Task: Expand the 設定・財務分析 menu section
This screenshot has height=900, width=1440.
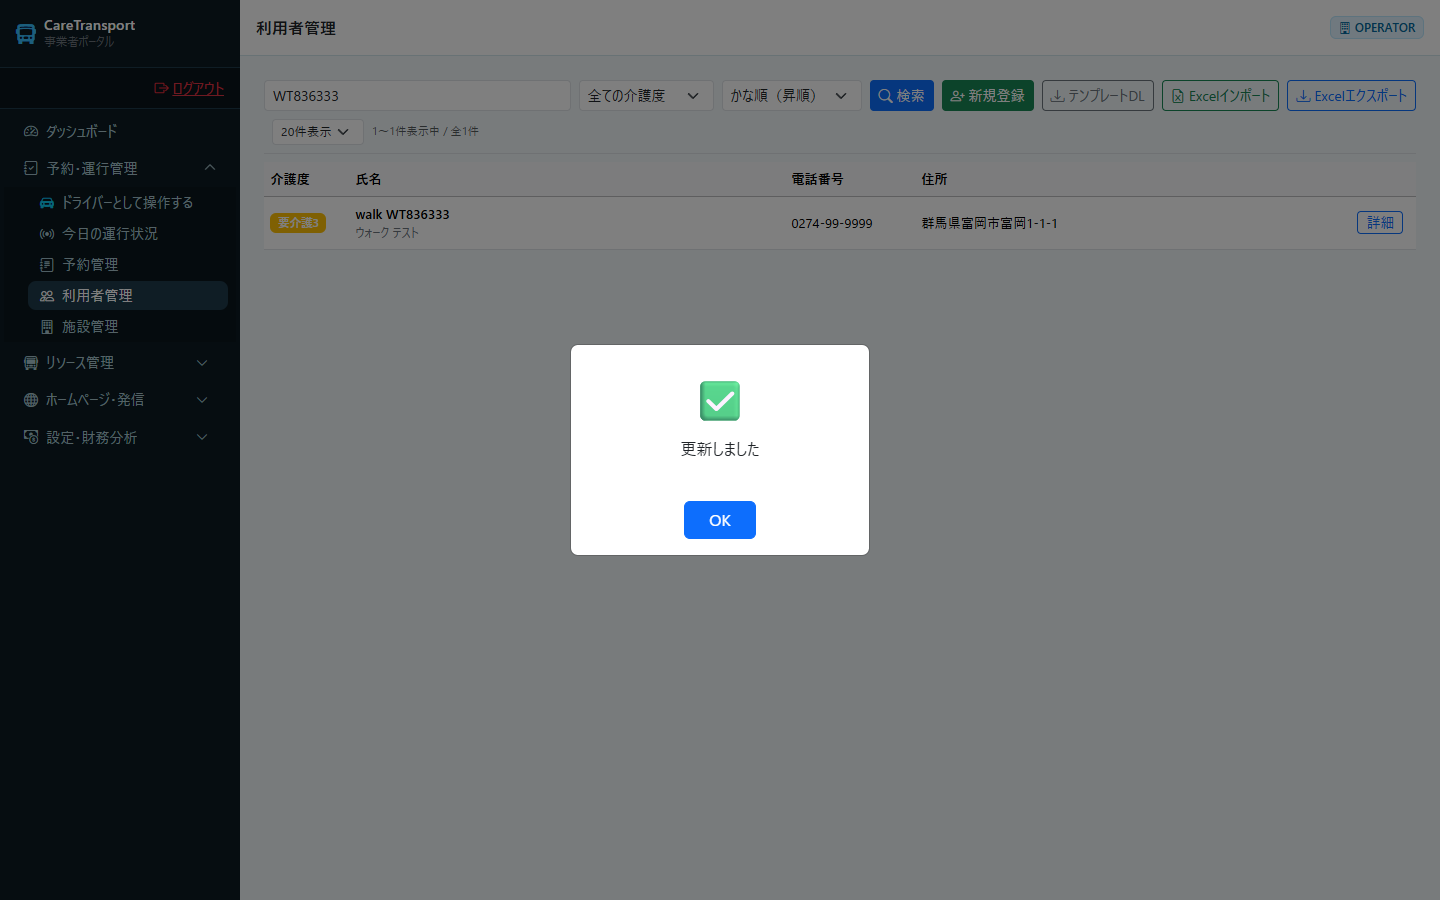Action: [x=120, y=437]
